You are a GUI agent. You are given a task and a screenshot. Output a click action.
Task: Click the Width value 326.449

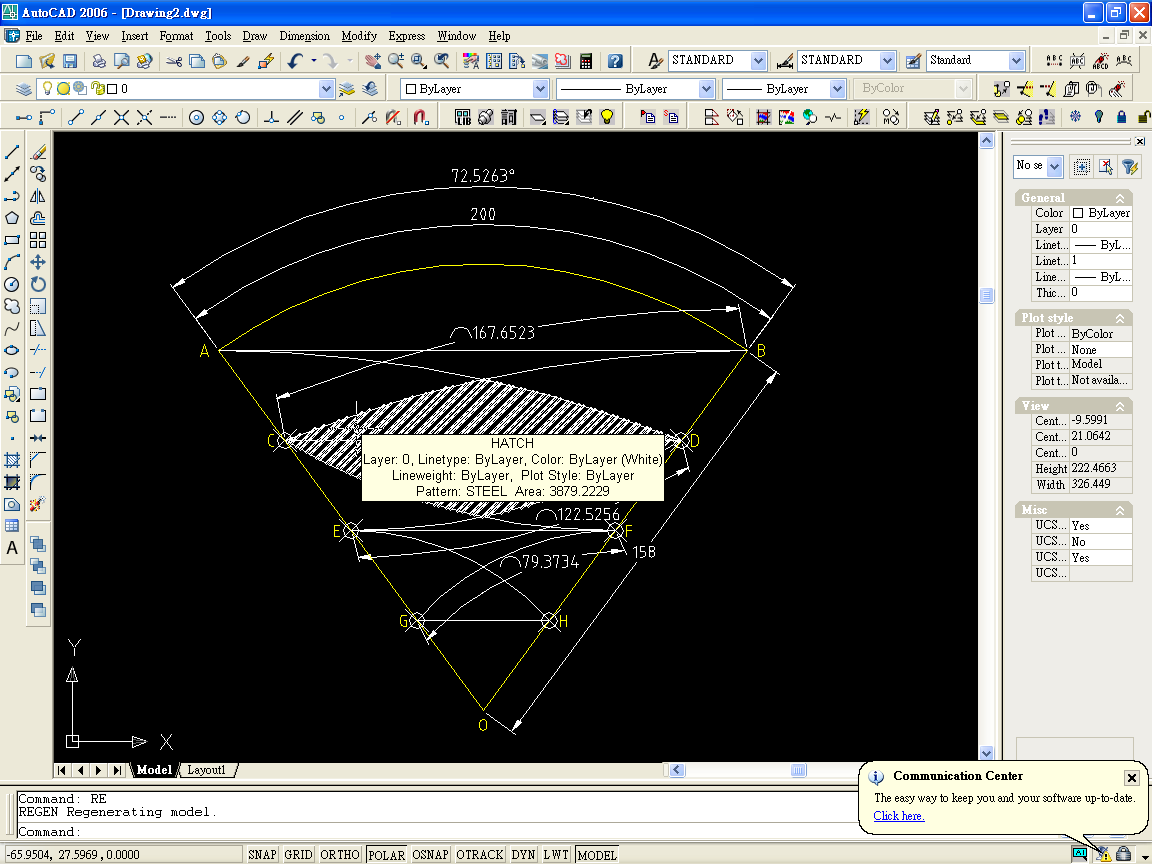tap(1101, 484)
